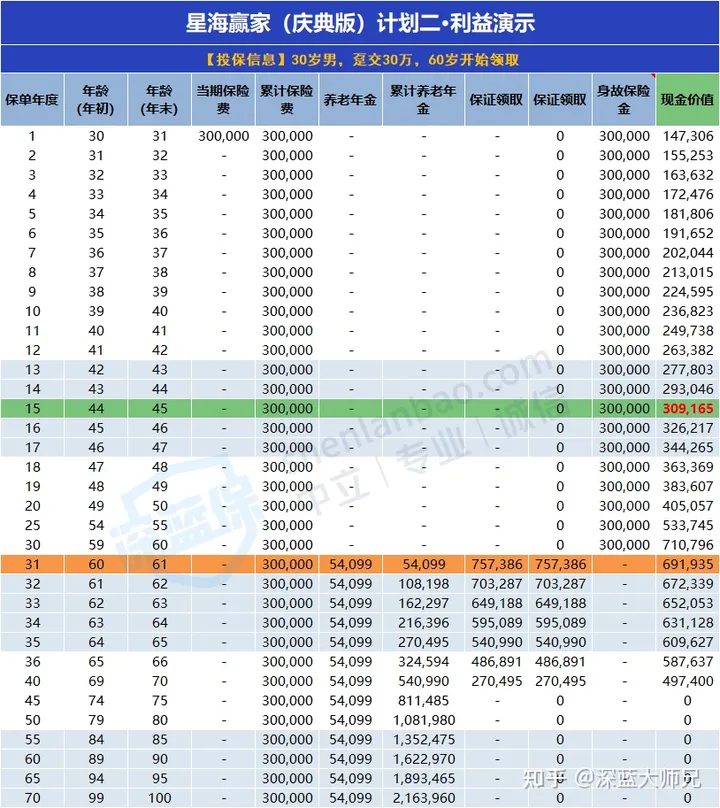720x808 pixels.
Task: Select the 现金价值 green header cell
Action: tap(687, 100)
